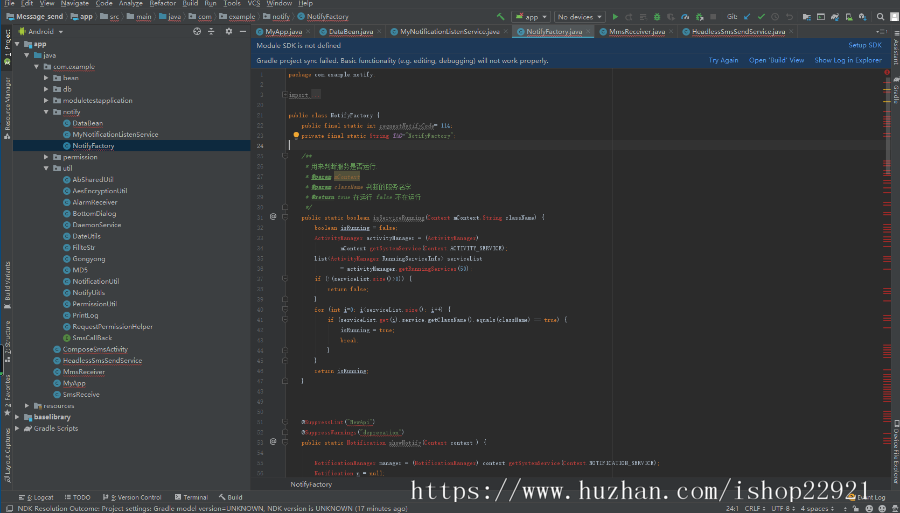Select NotificationUtil in the project tree

tap(95, 281)
